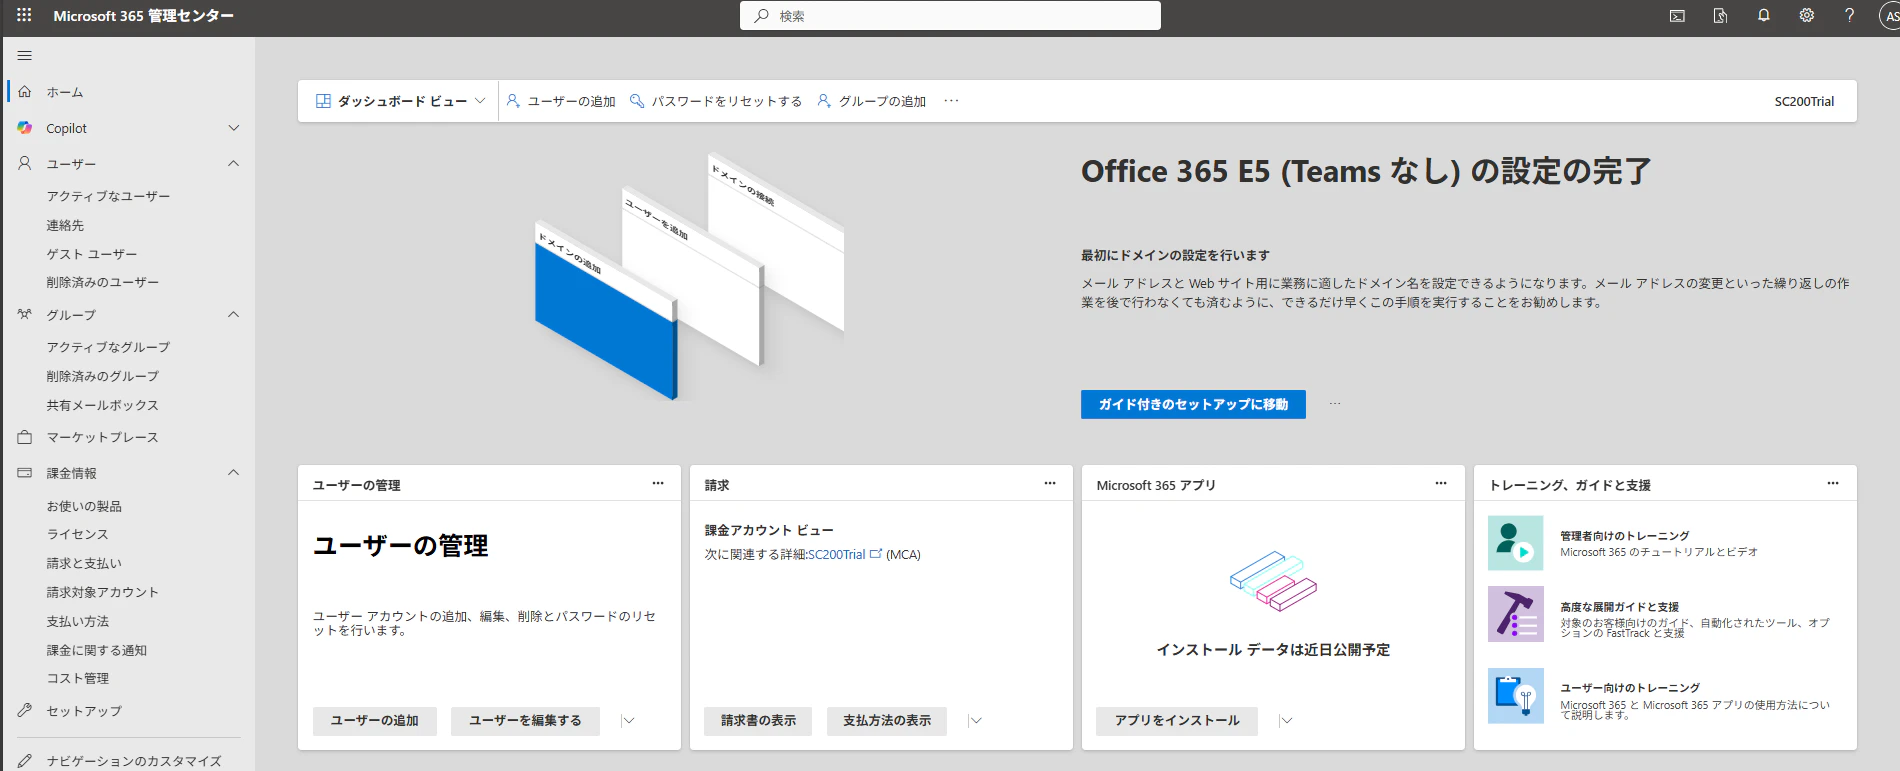Click 請求書の表示 button
Screen dimensions: 1900x771
758,721
